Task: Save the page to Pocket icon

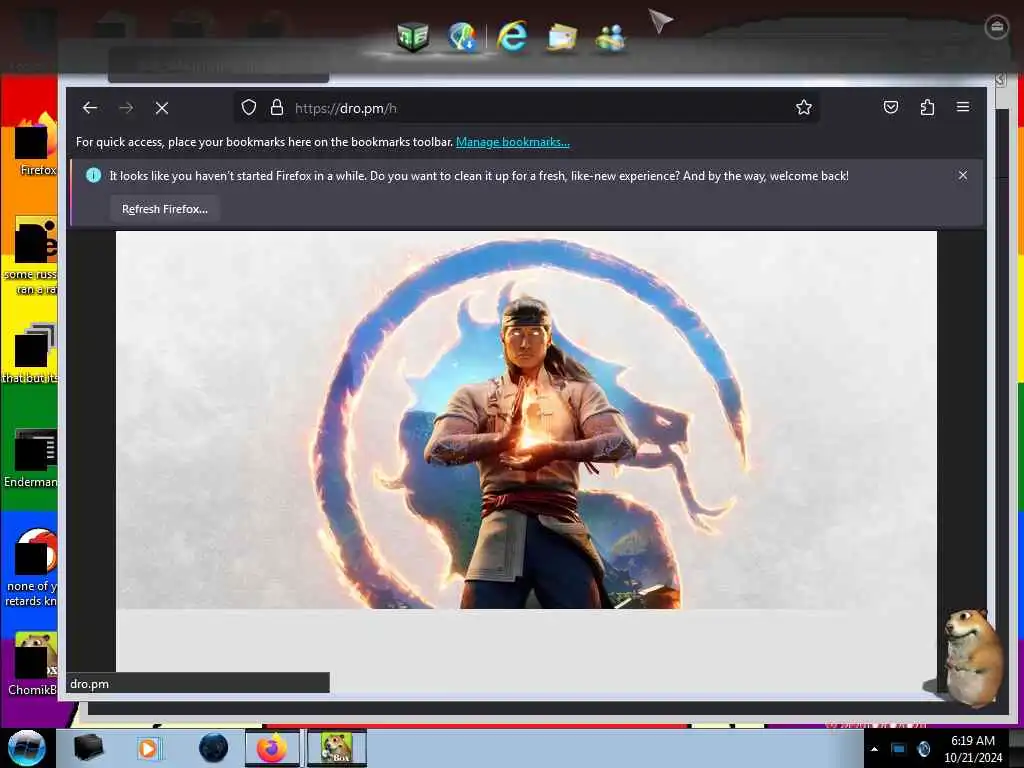Action: (x=891, y=107)
